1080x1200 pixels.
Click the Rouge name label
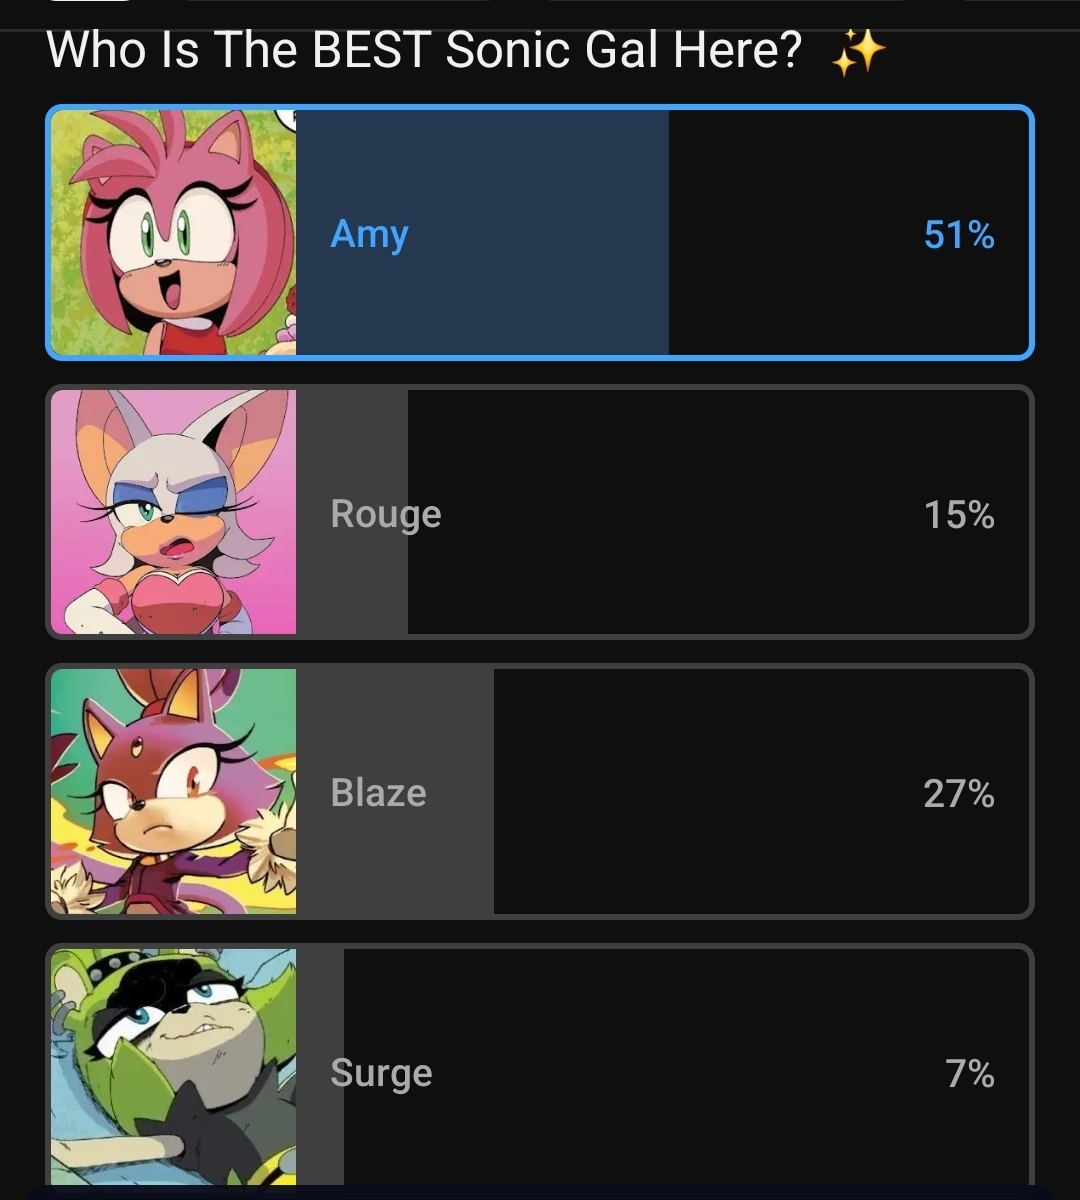point(385,516)
